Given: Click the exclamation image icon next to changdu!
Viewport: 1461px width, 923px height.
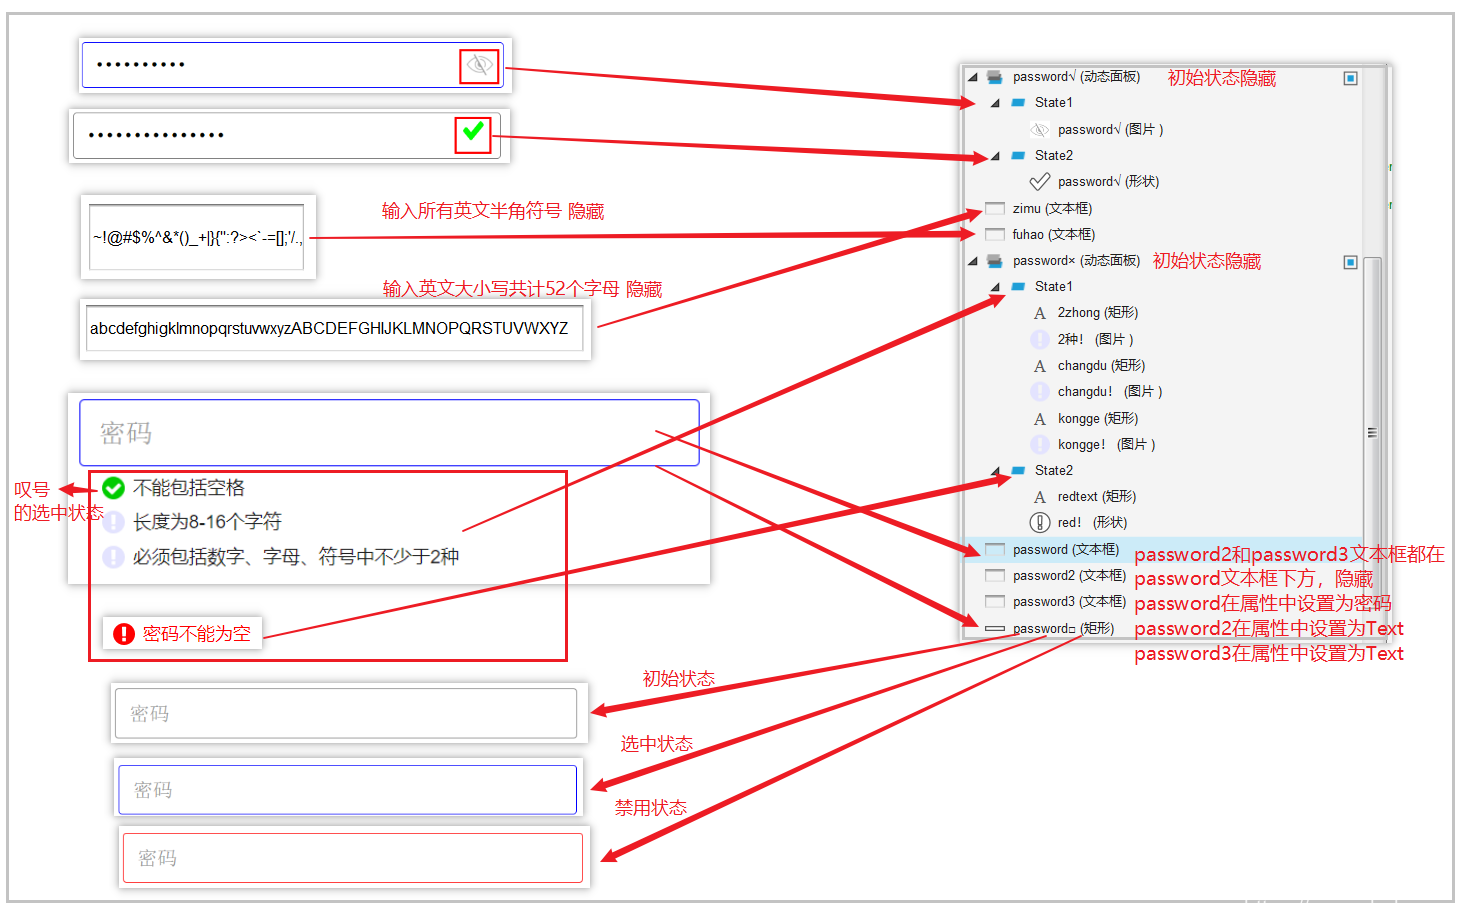Looking at the screenshot, I should [1040, 392].
